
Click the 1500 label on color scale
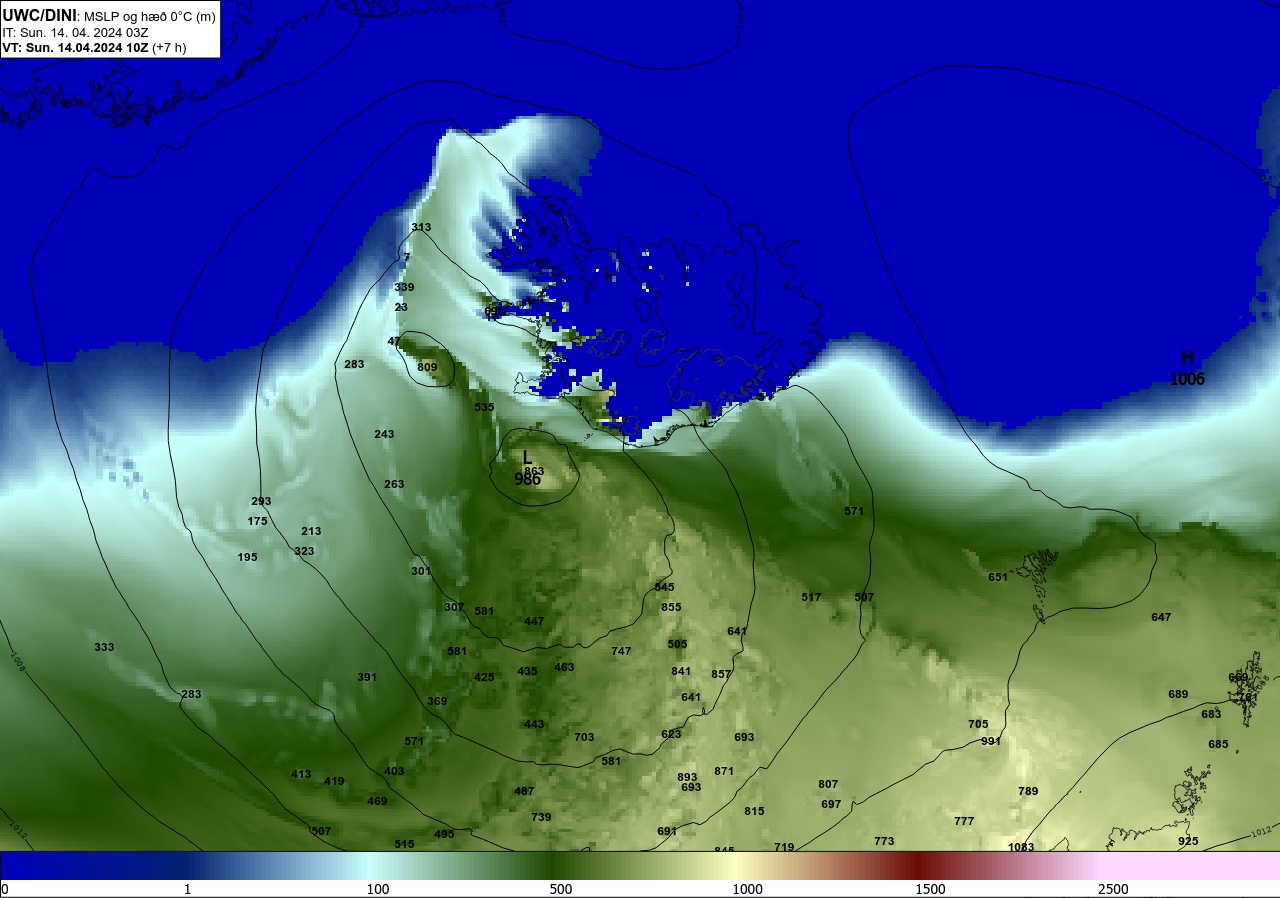pos(930,889)
